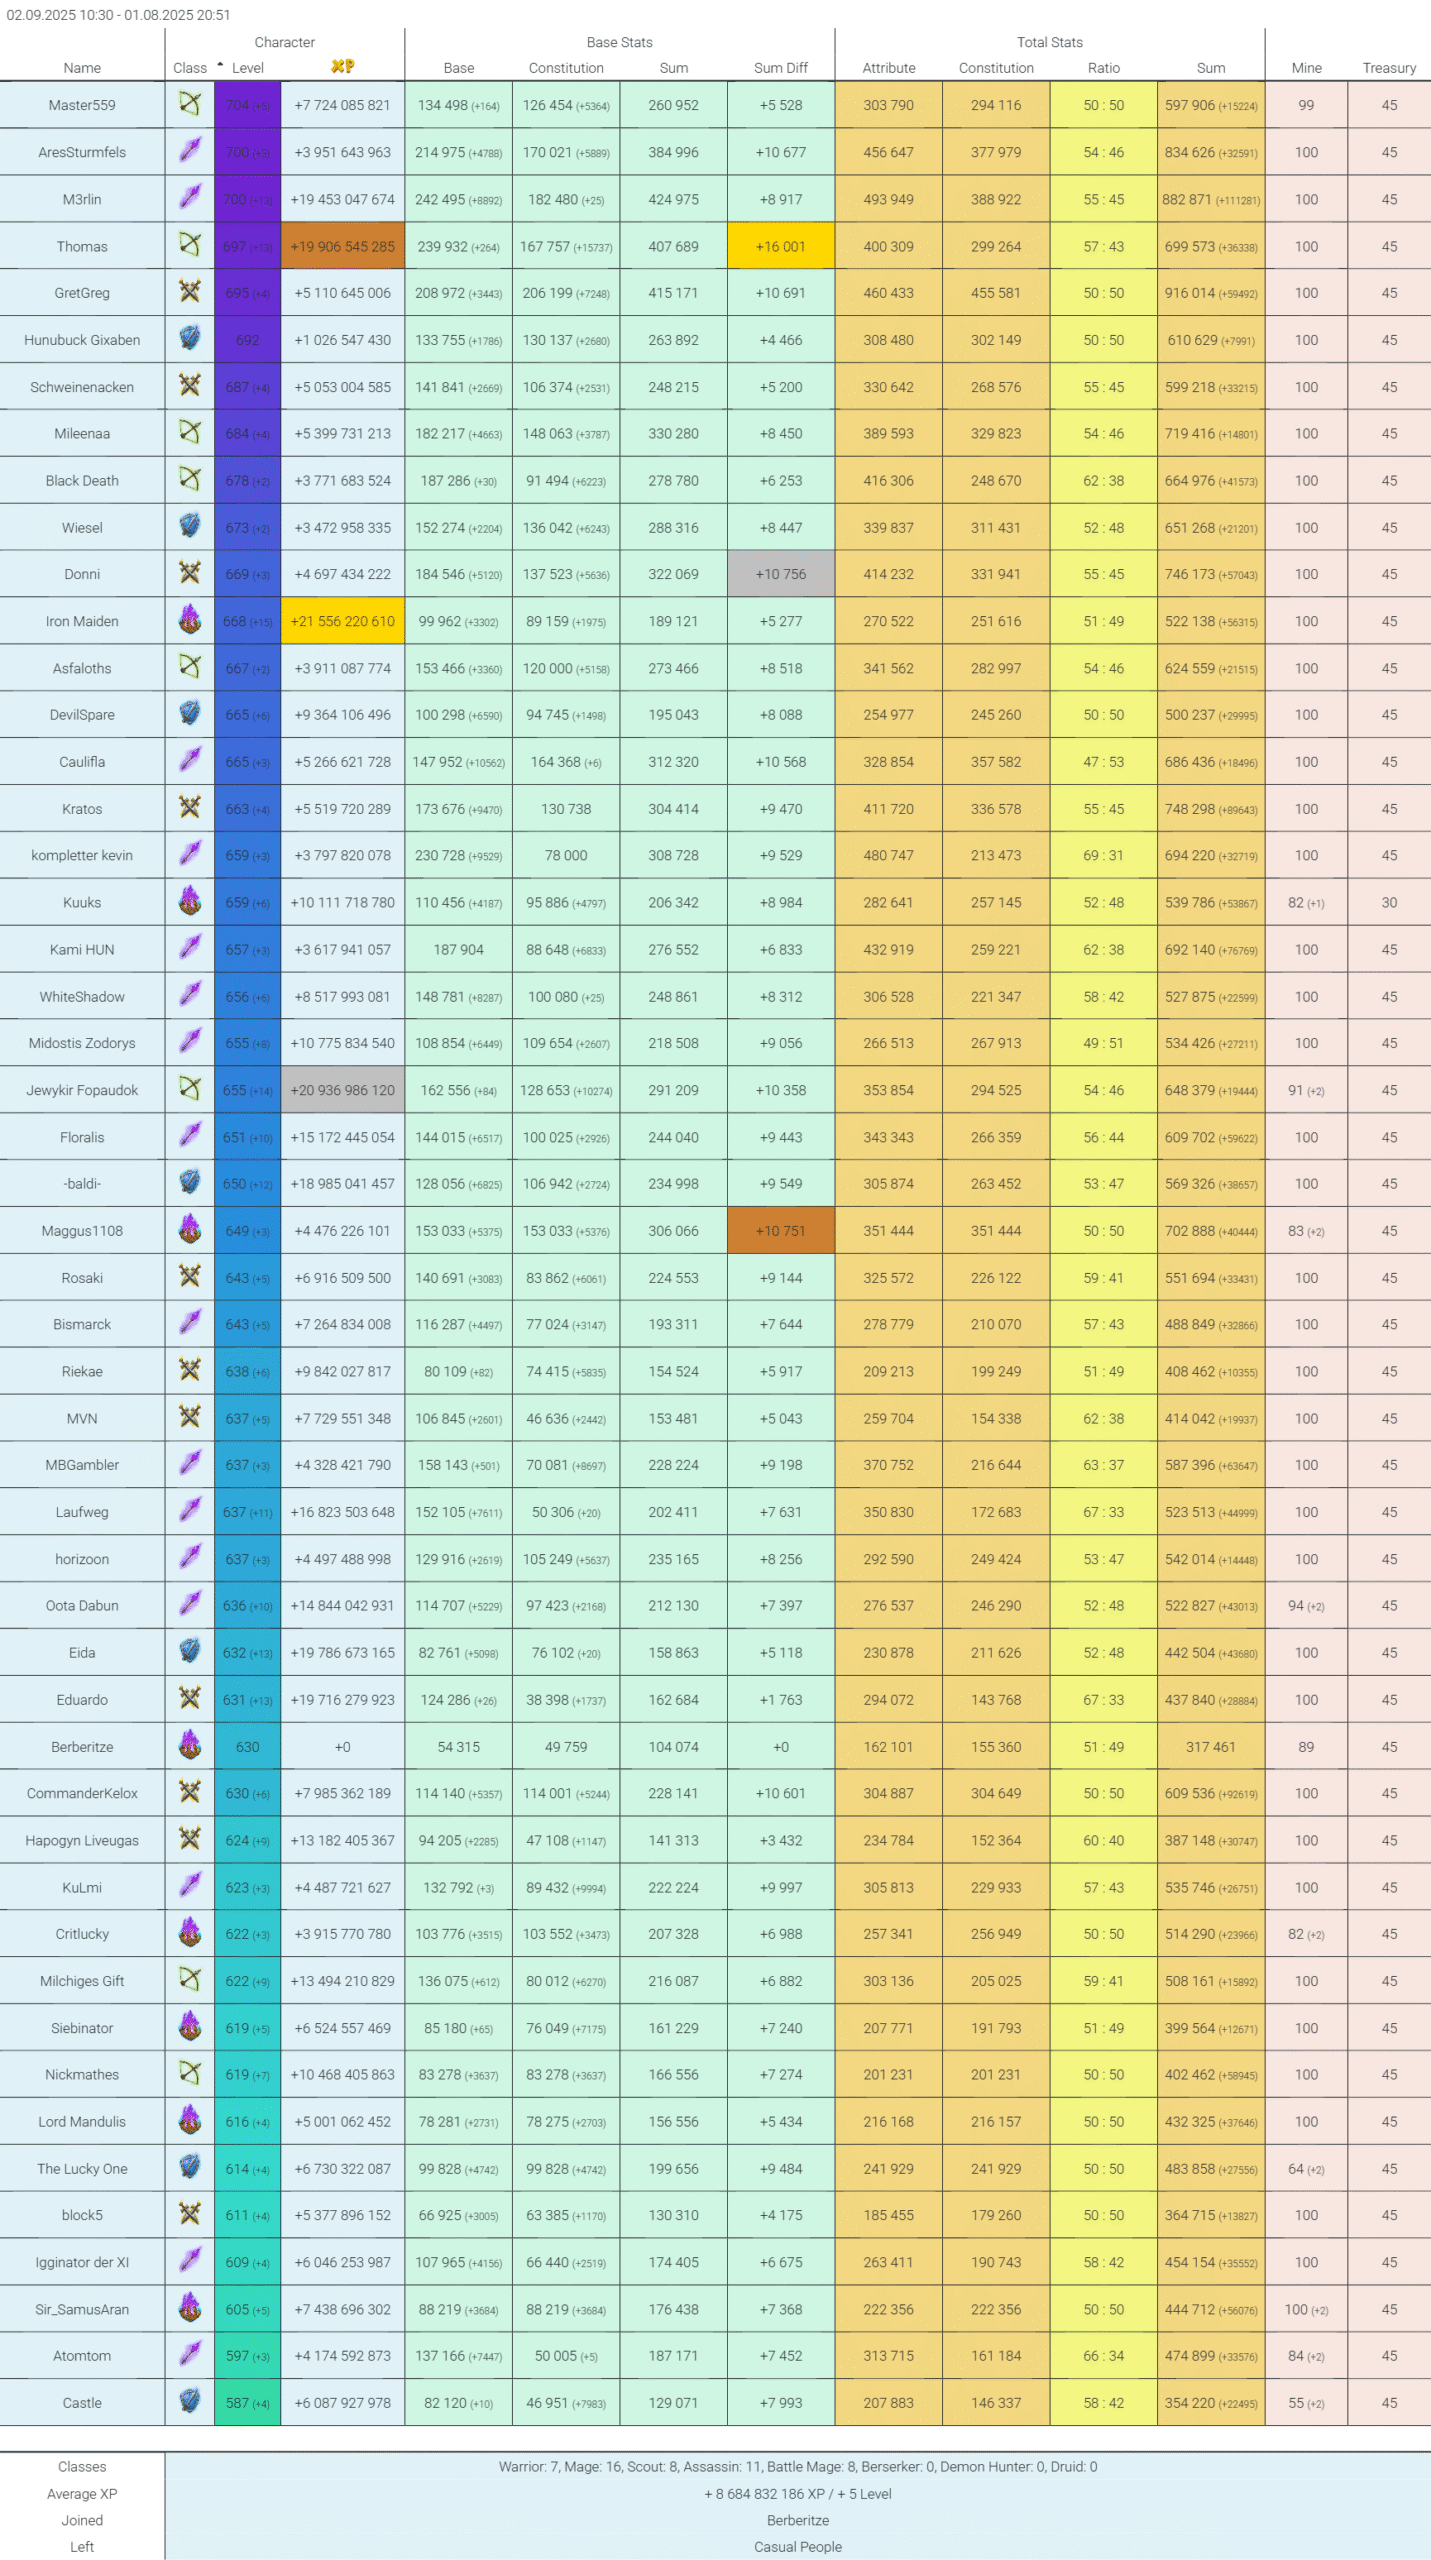Viewport: 1431px width, 2560px height.
Task: Click the Scout bow icon for Jewykir Fopaudok
Action: pos(189,1089)
